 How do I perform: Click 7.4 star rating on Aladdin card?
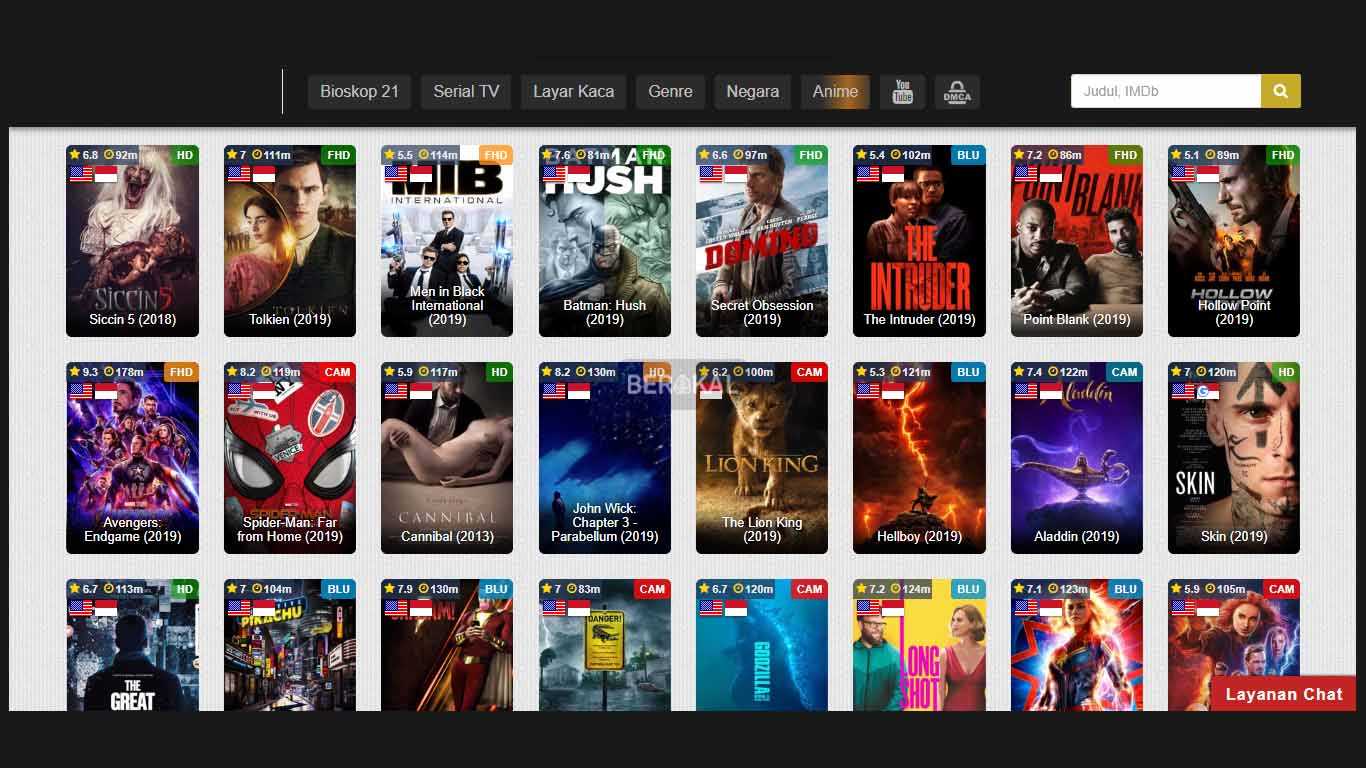click(1029, 372)
